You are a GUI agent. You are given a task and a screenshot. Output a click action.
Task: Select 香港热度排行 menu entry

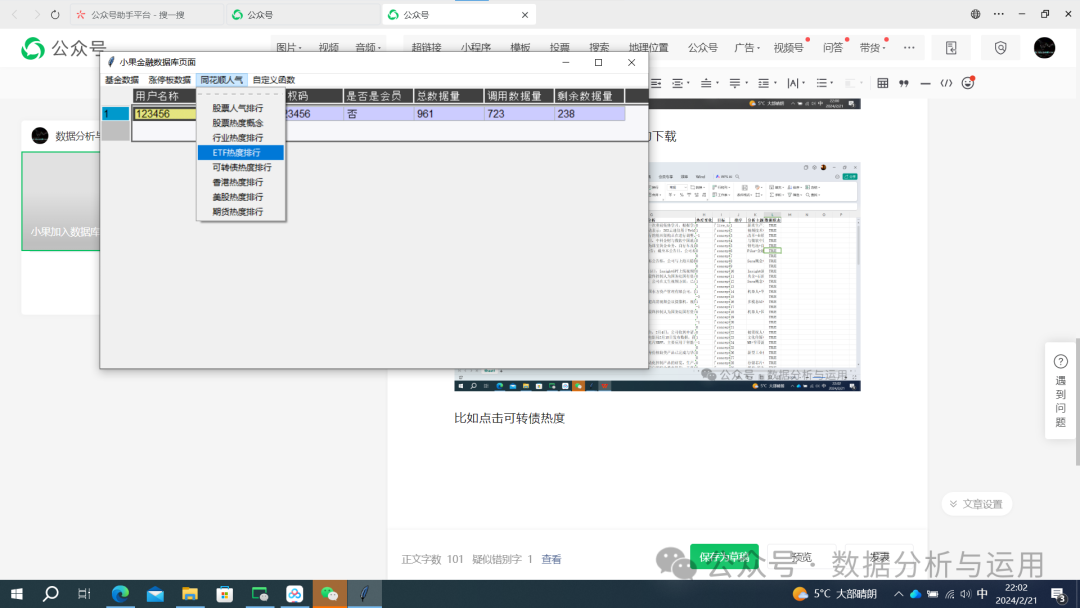pos(240,182)
